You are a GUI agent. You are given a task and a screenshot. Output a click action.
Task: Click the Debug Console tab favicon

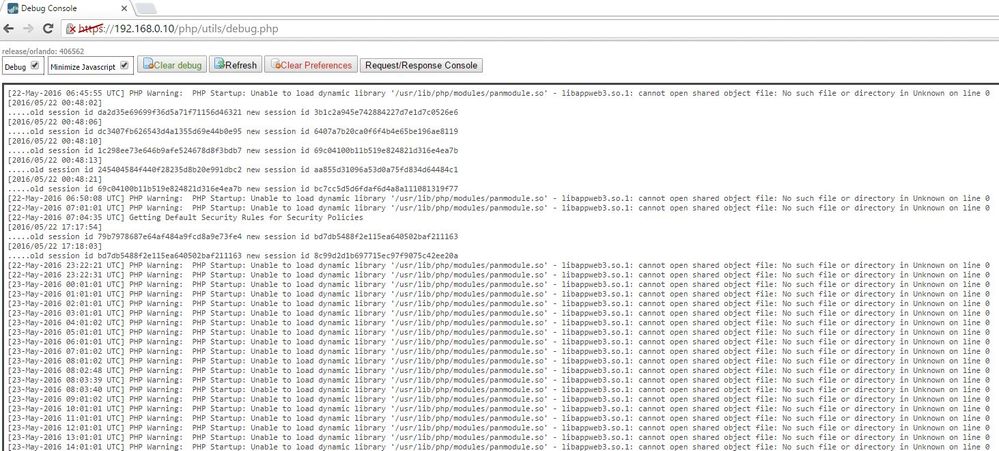click(x=12, y=9)
